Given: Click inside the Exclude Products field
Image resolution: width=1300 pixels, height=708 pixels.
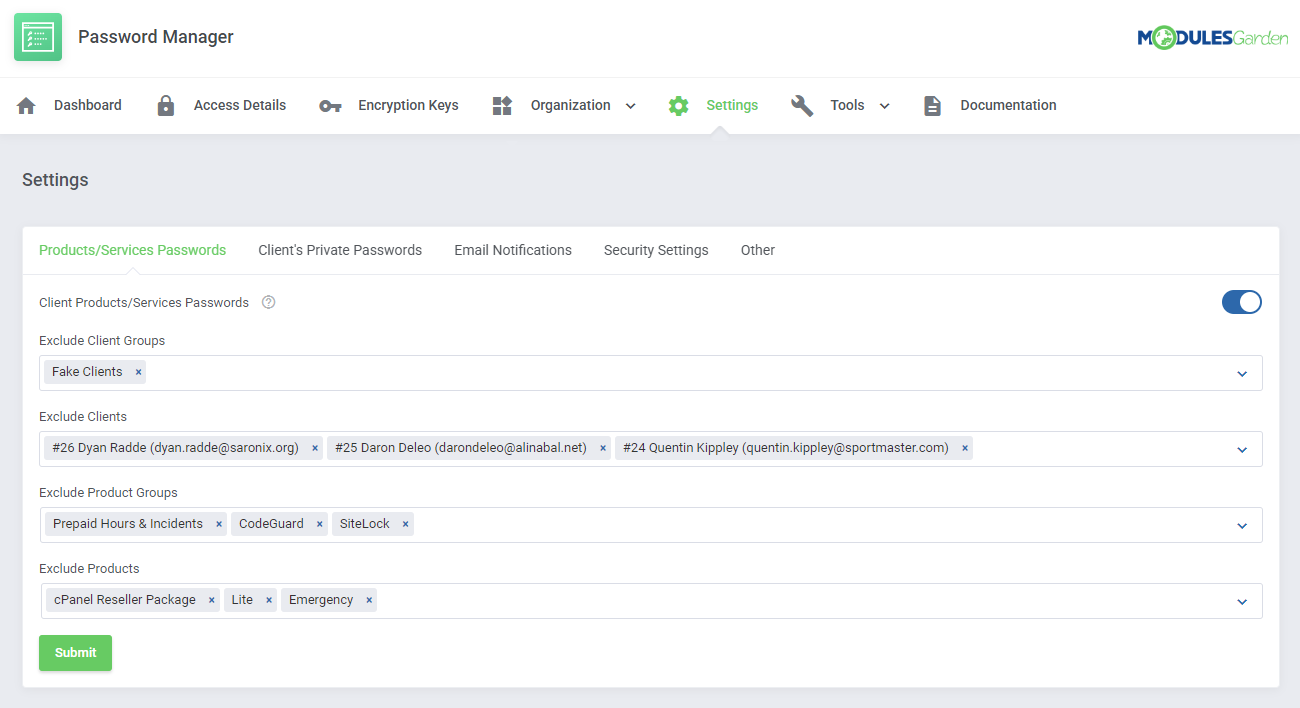Looking at the screenshot, I should point(651,601).
